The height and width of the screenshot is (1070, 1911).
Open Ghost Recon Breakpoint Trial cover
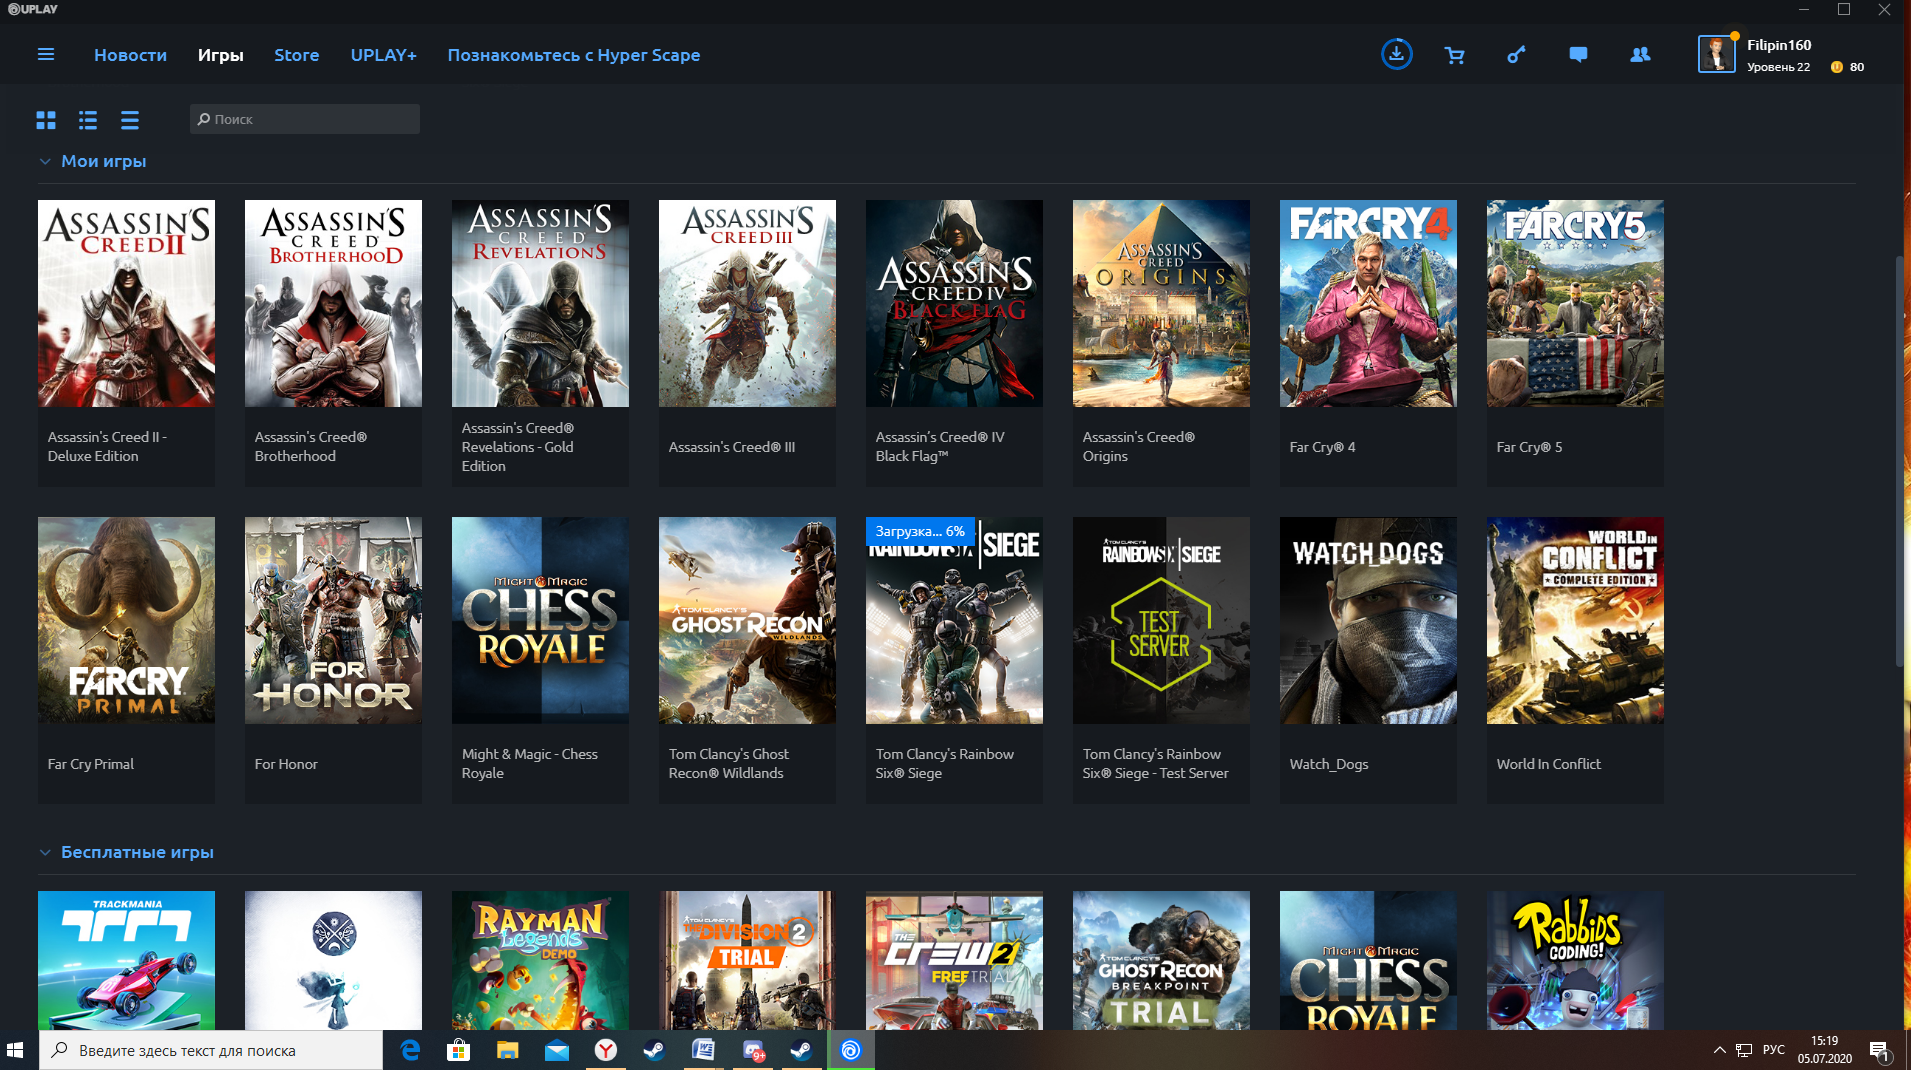(x=1161, y=960)
